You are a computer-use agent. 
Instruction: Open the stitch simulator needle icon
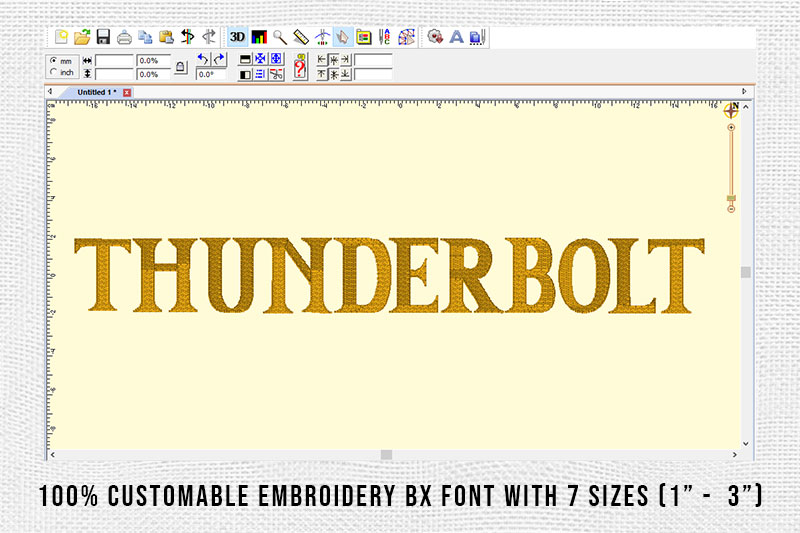point(322,37)
